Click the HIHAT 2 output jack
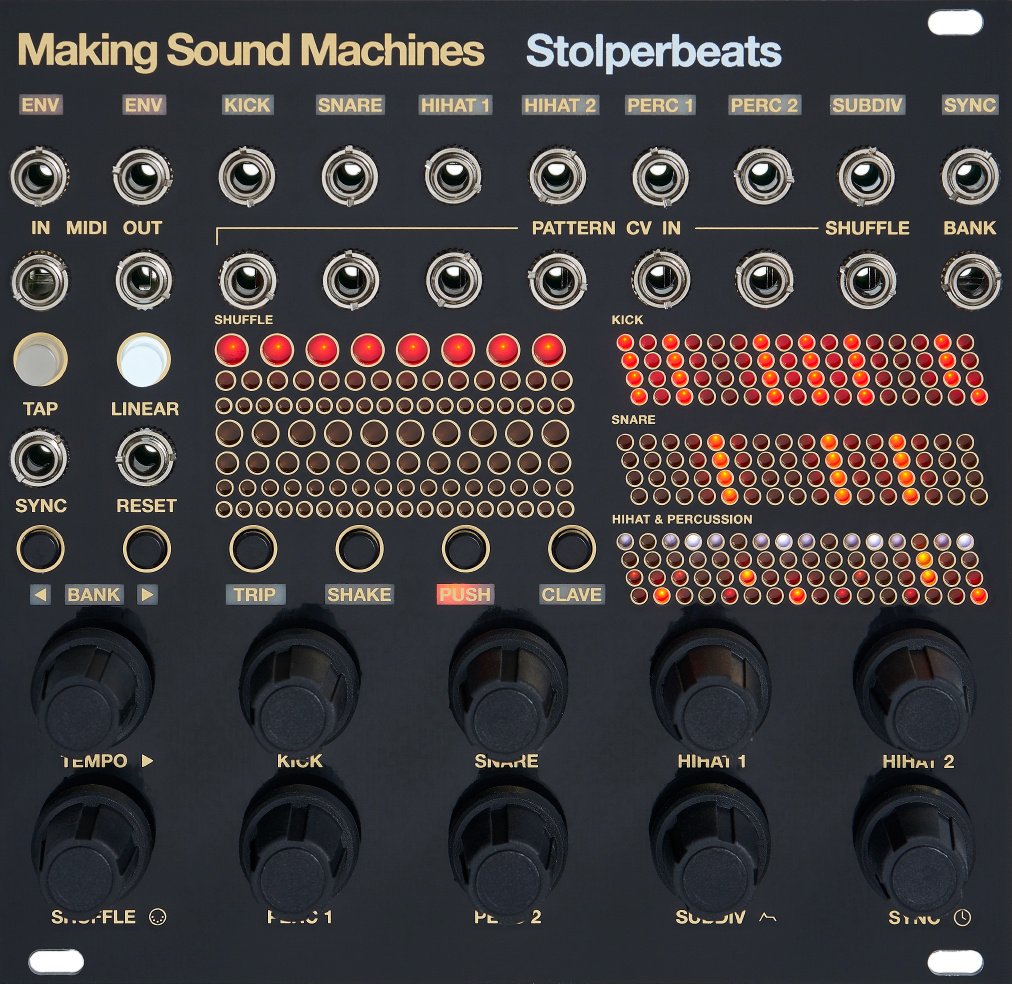Image resolution: width=1012 pixels, height=984 pixels. pos(557,176)
